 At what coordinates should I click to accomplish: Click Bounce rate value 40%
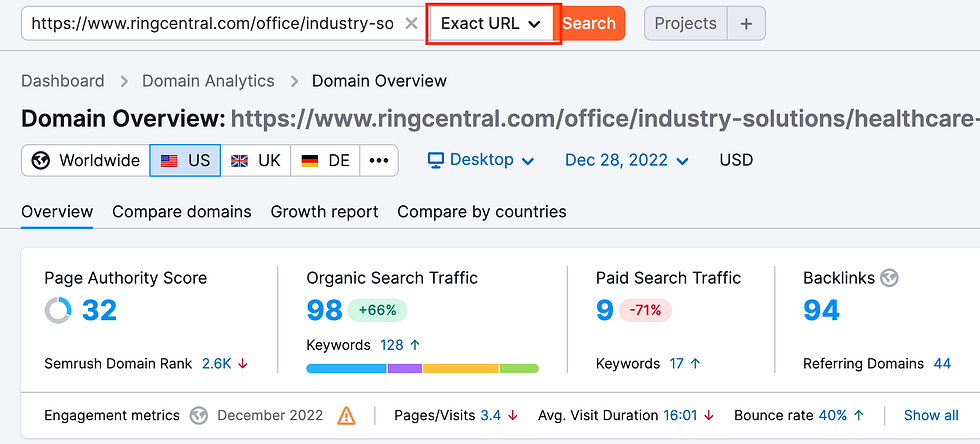coord(832,415)
